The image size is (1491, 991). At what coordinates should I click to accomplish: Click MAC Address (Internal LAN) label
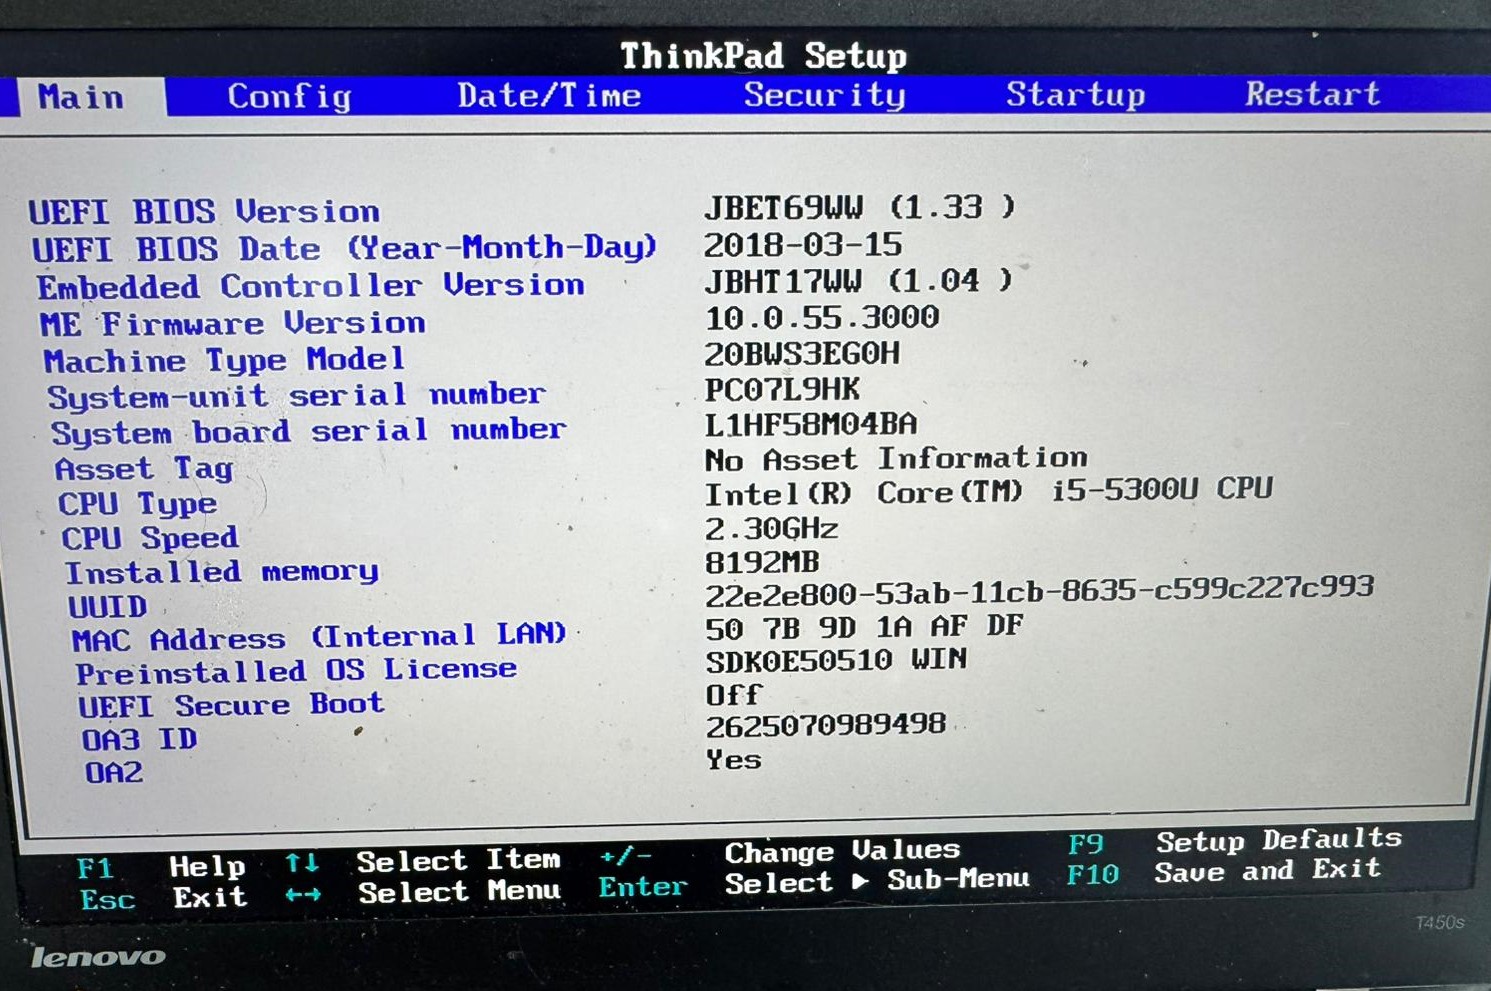point(319,637)
